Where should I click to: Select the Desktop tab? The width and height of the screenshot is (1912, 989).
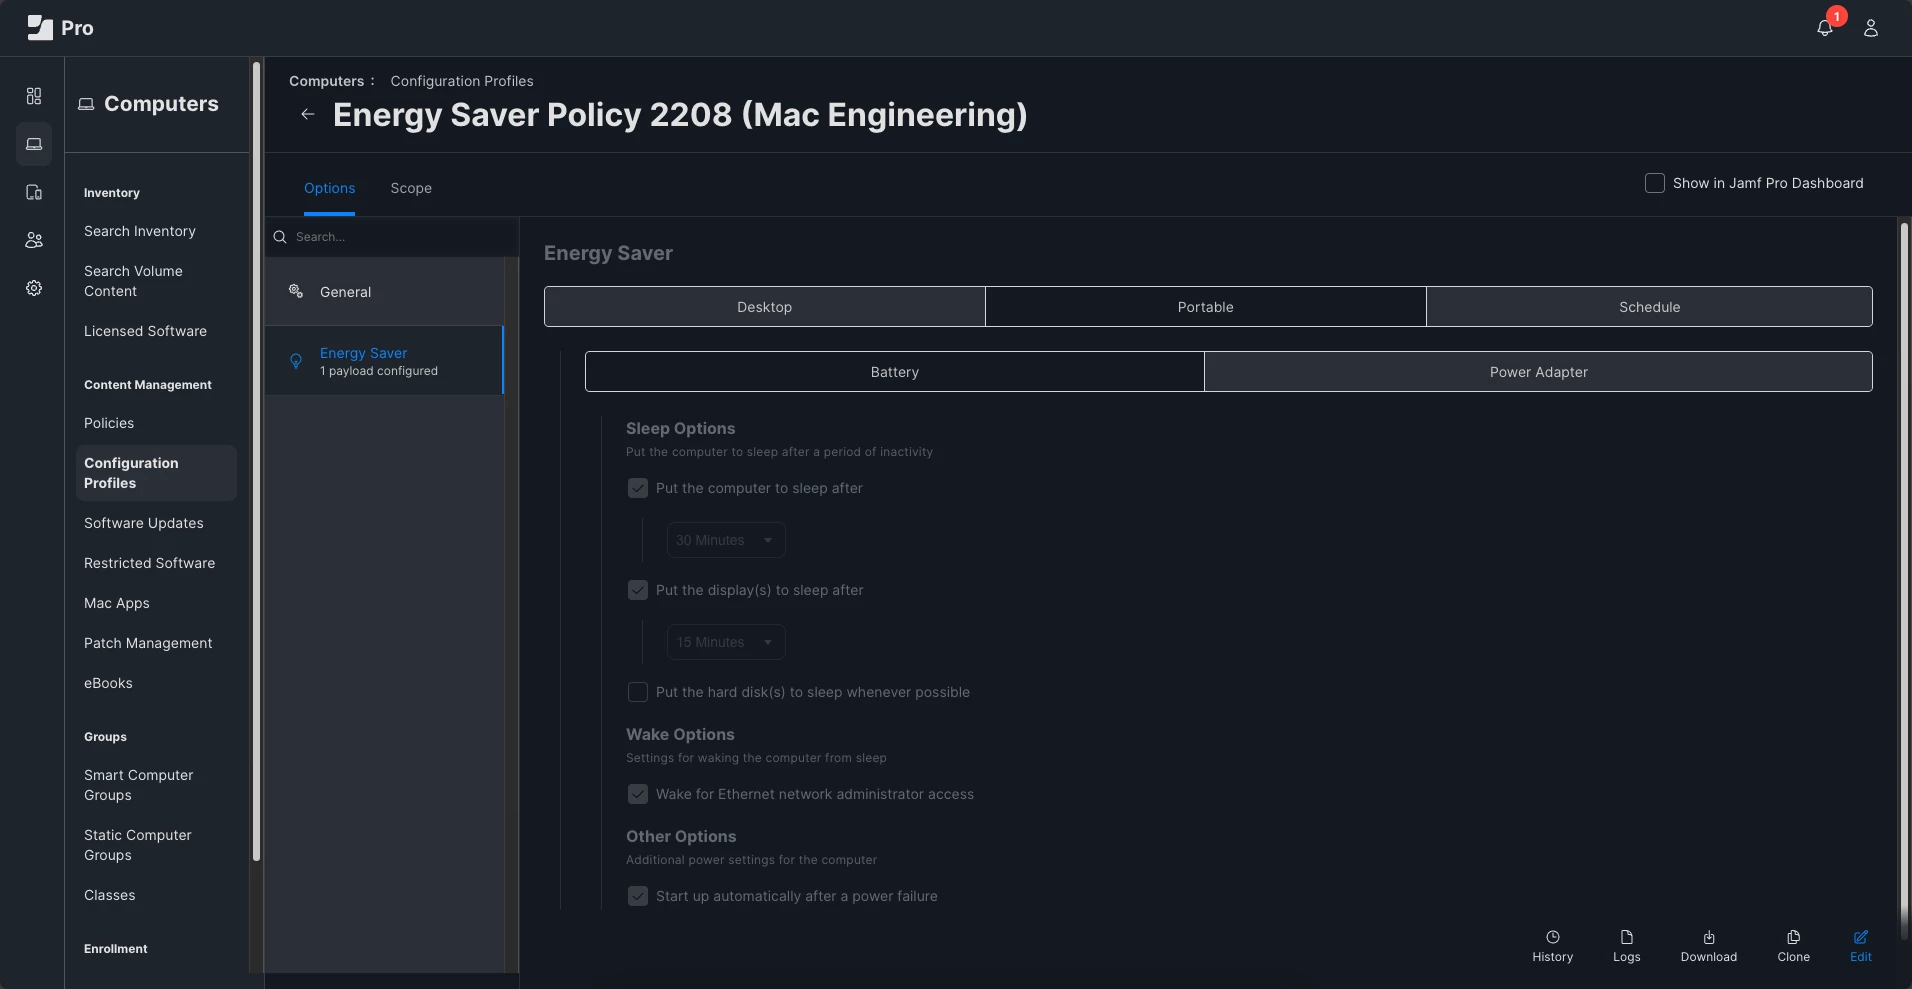point(765,307)
